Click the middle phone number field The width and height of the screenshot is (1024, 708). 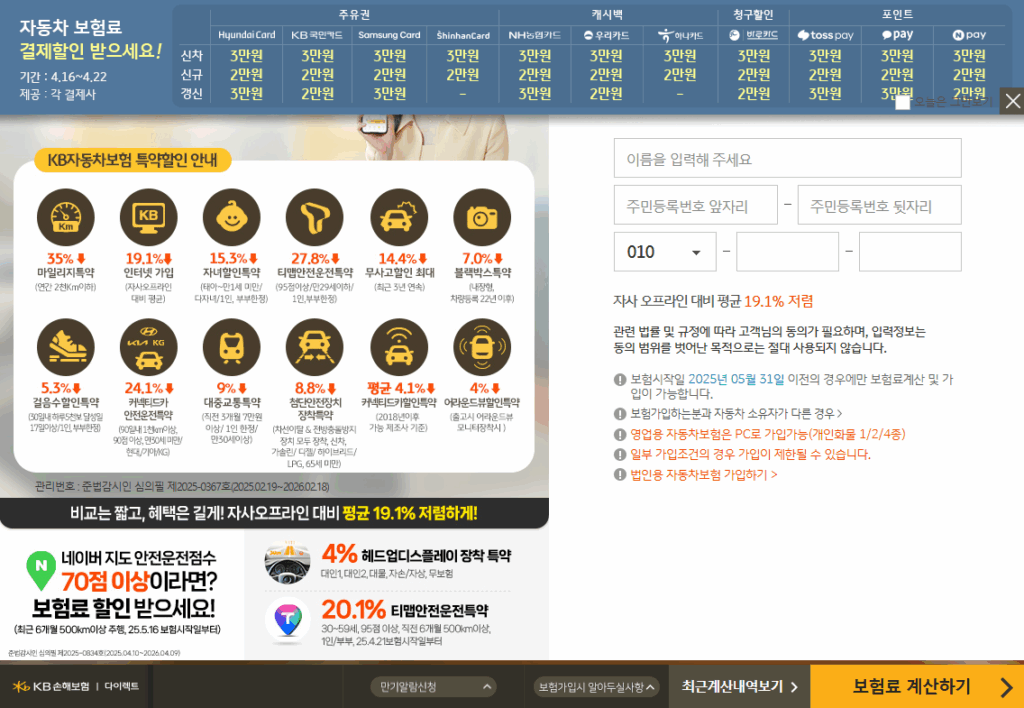click(788, 251)
